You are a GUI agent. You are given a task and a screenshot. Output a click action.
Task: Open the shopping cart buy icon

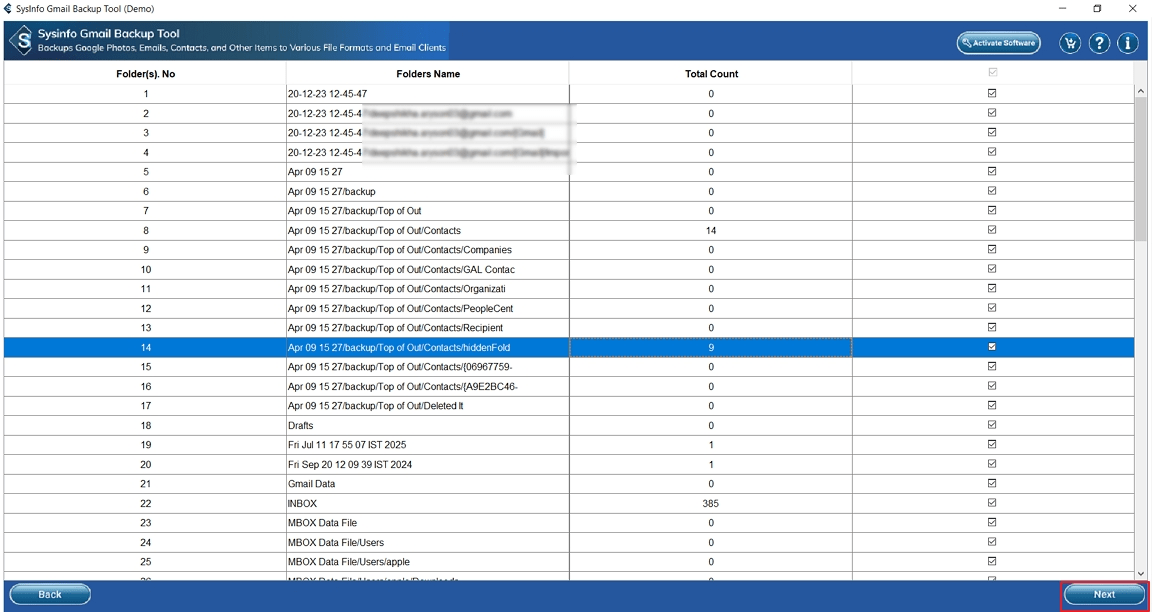[x=1070, y=43]
